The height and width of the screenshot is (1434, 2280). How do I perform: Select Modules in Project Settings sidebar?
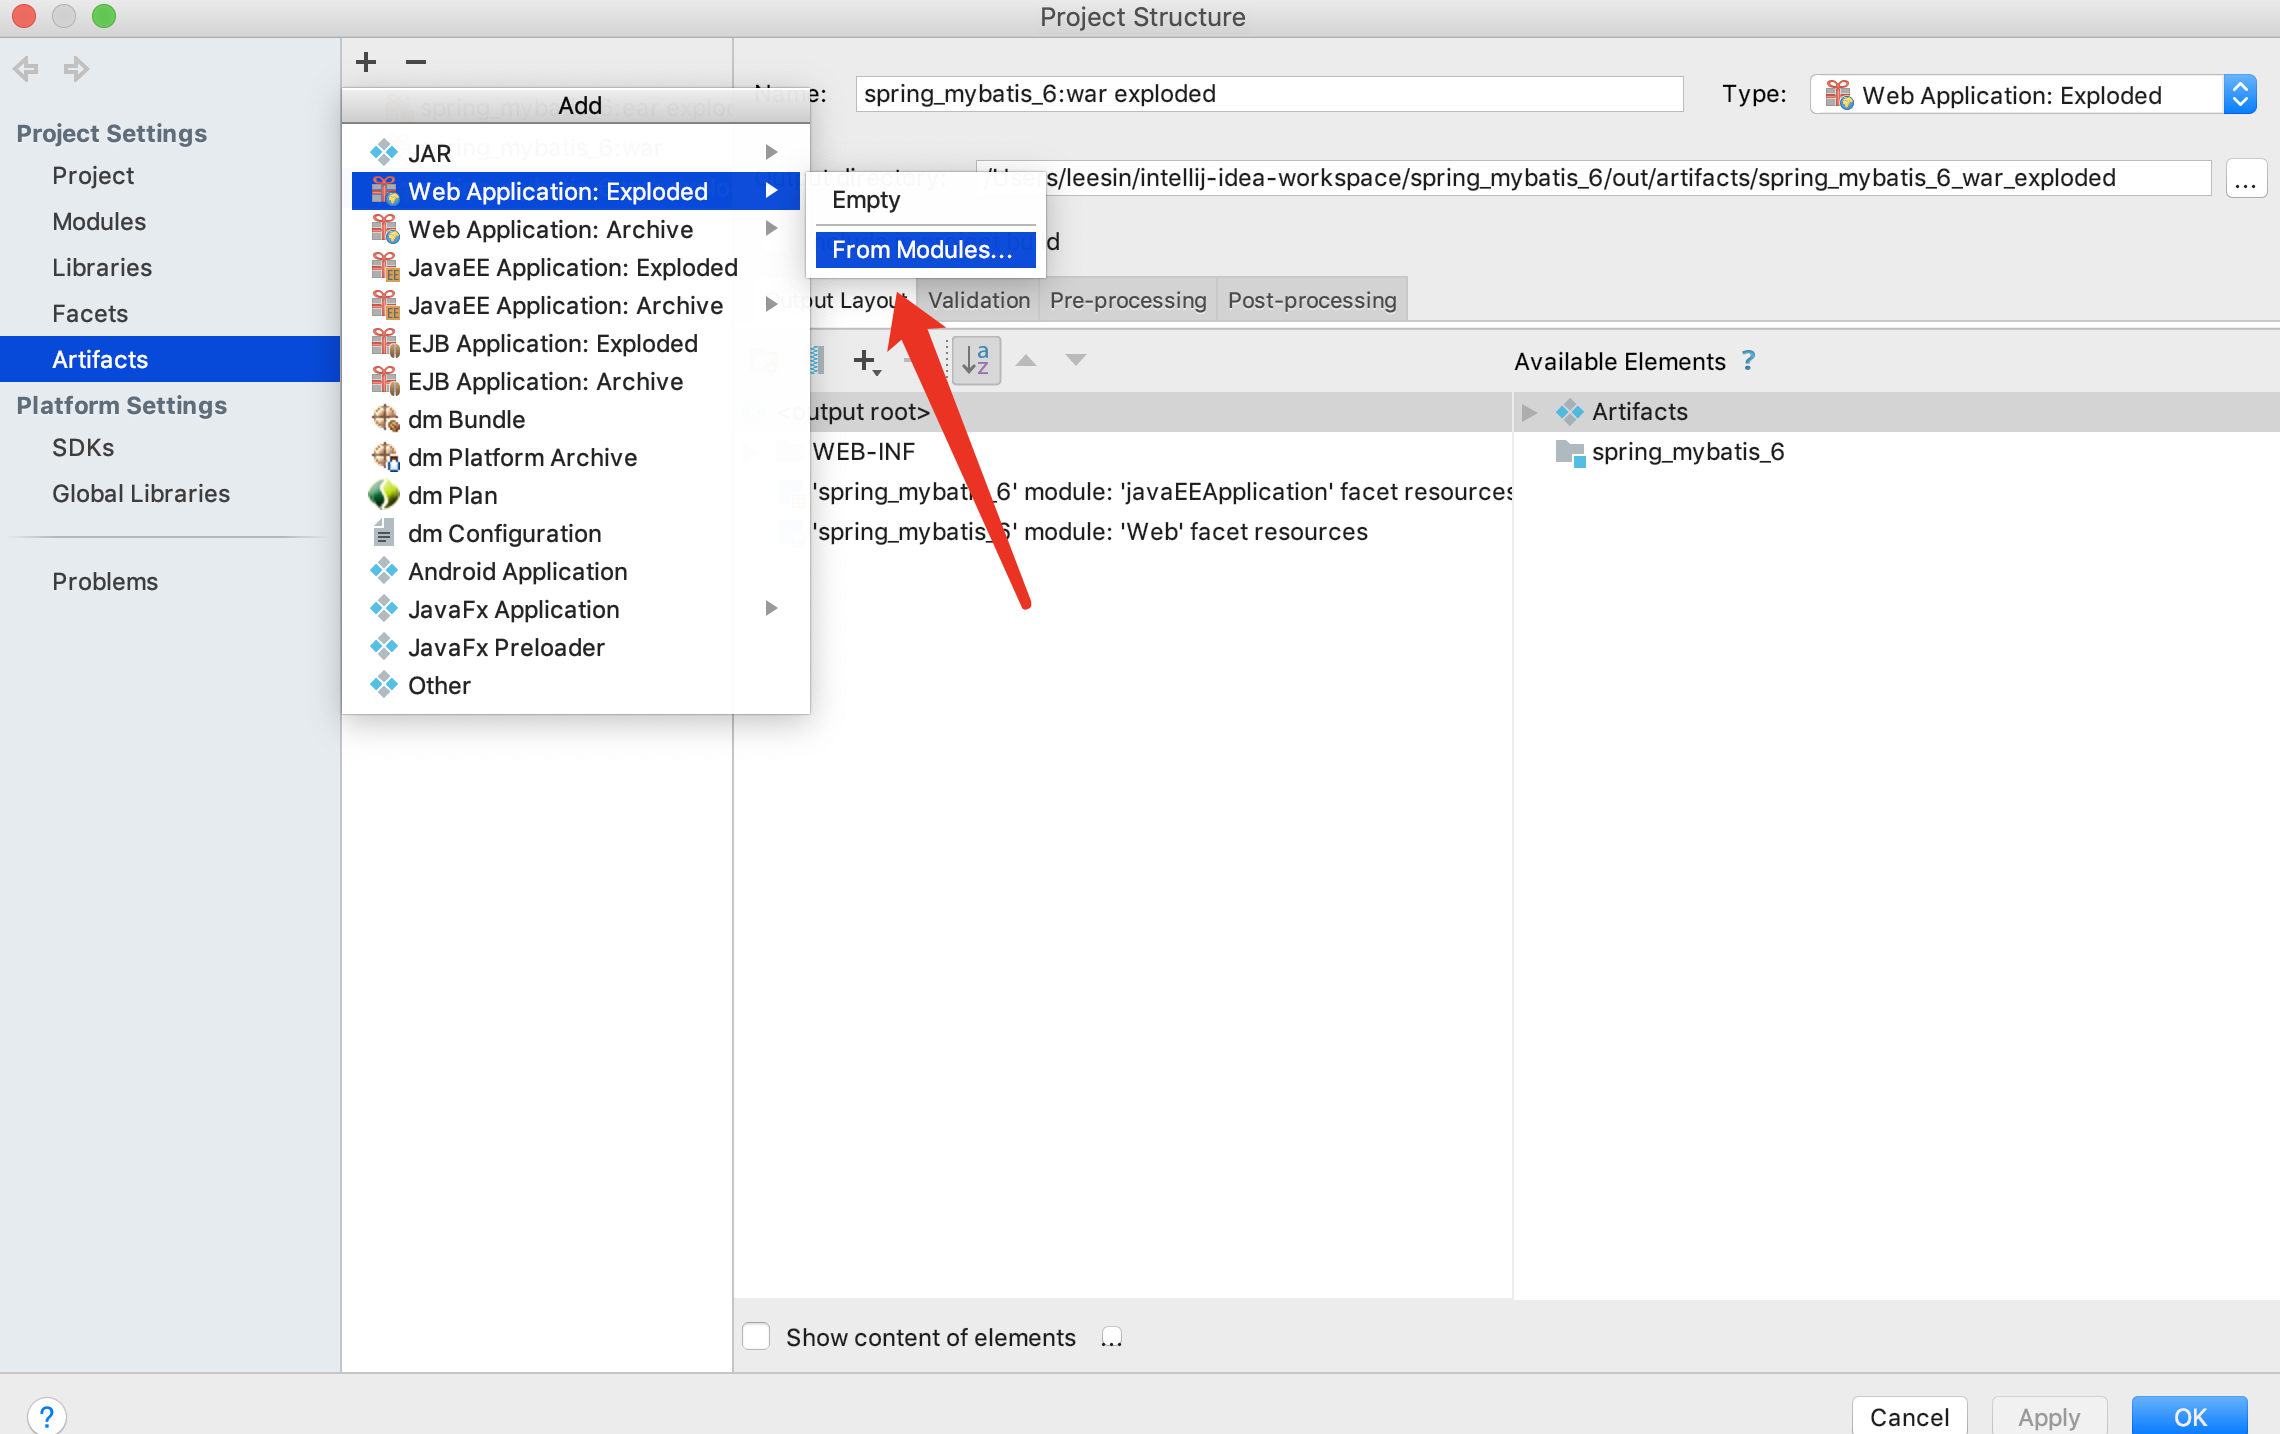coord(99,222)
